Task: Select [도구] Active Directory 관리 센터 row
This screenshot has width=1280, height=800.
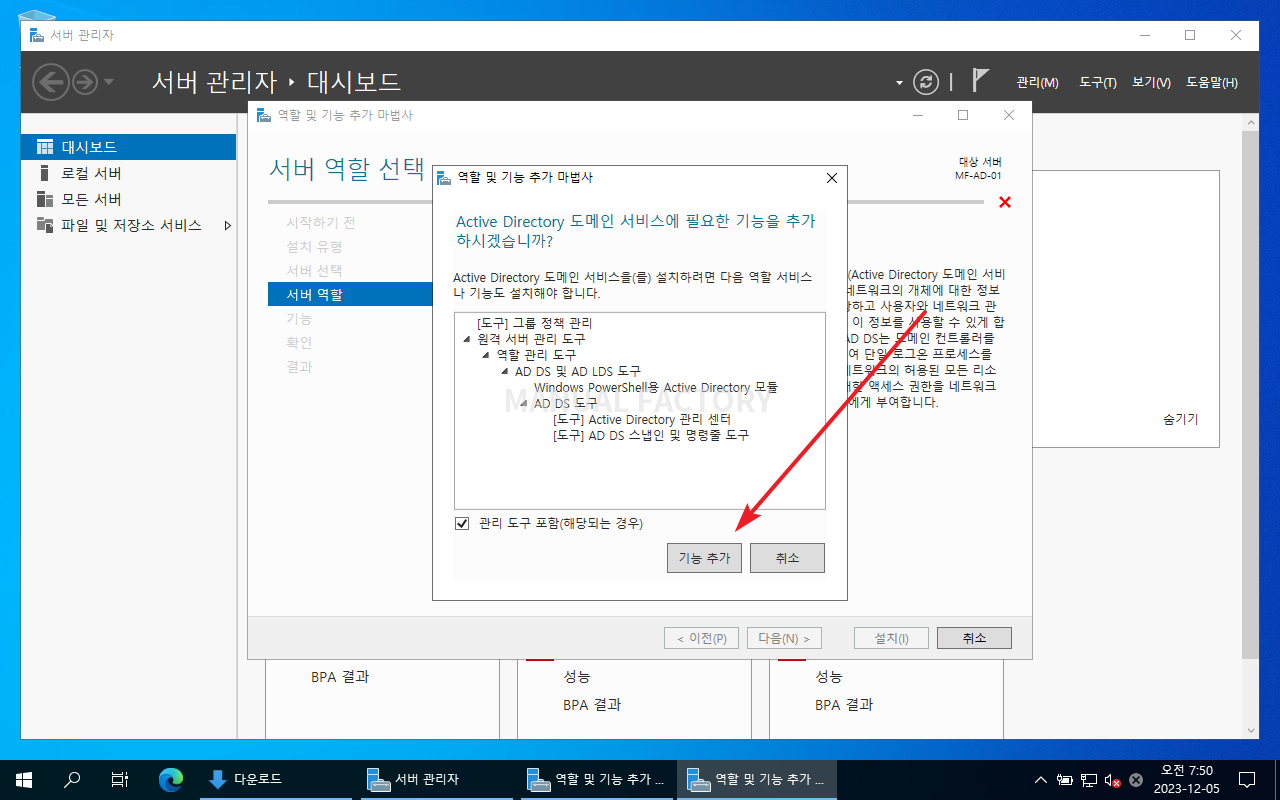Action: [x=642, y=419]
